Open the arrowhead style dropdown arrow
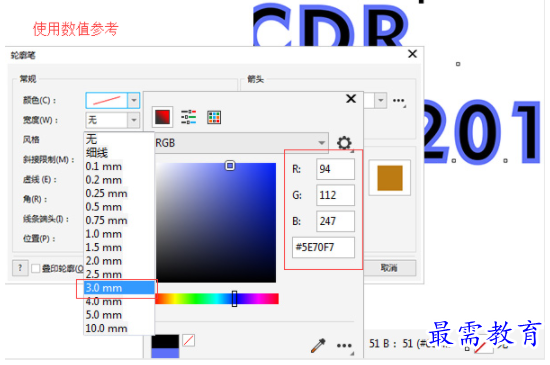 click(381, 101)
